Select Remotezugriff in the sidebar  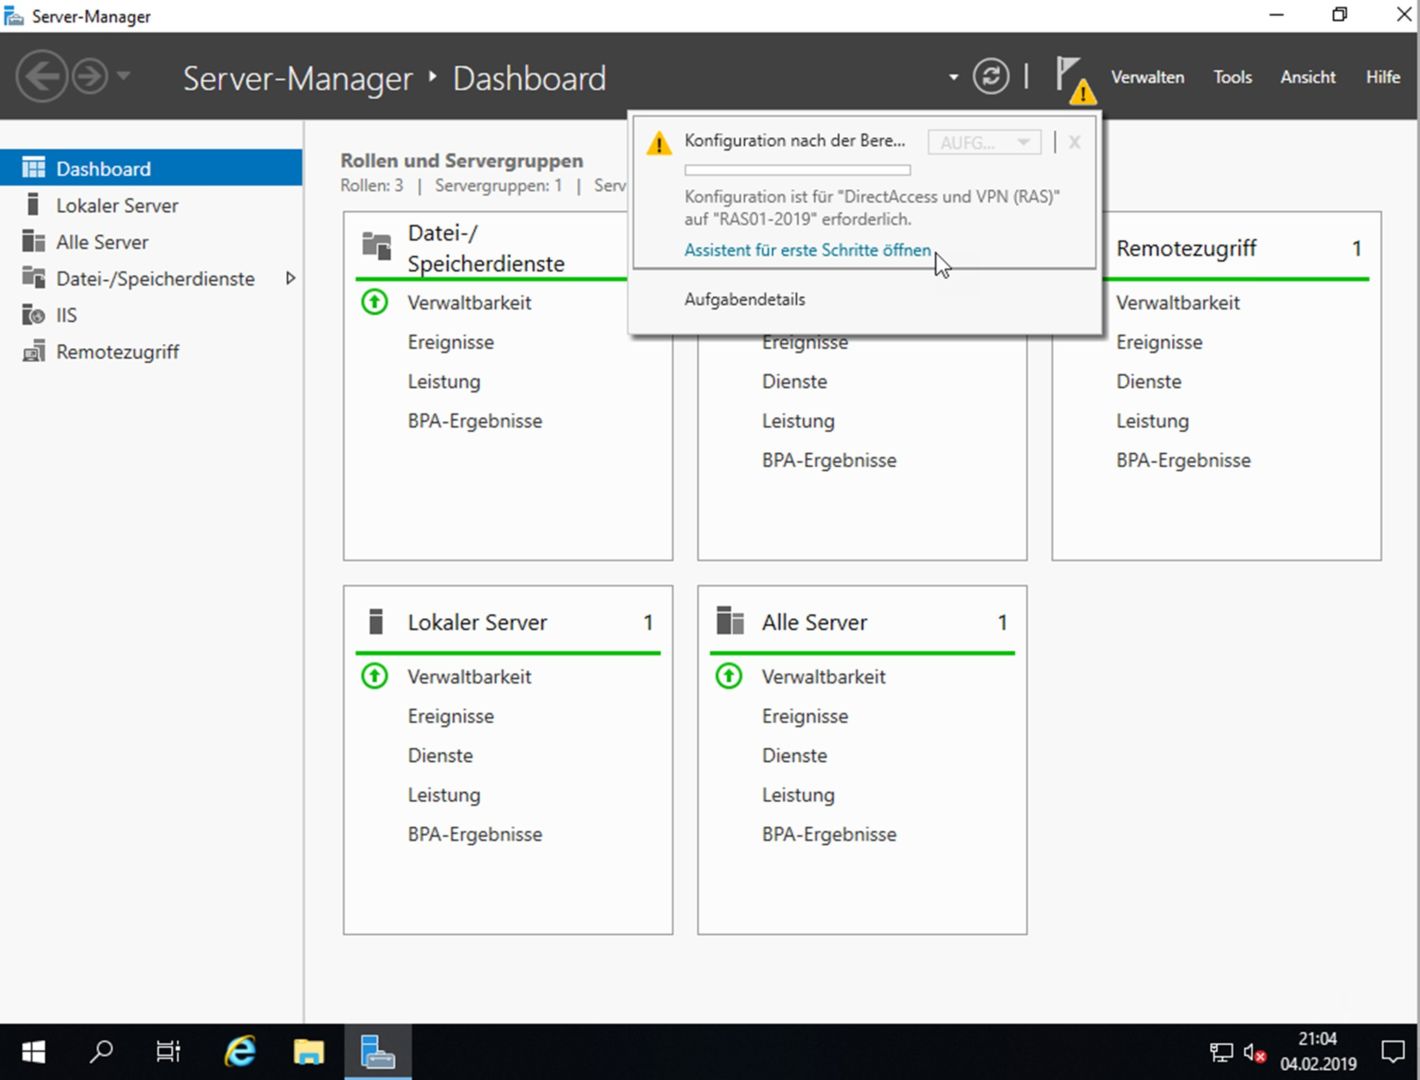151,352
